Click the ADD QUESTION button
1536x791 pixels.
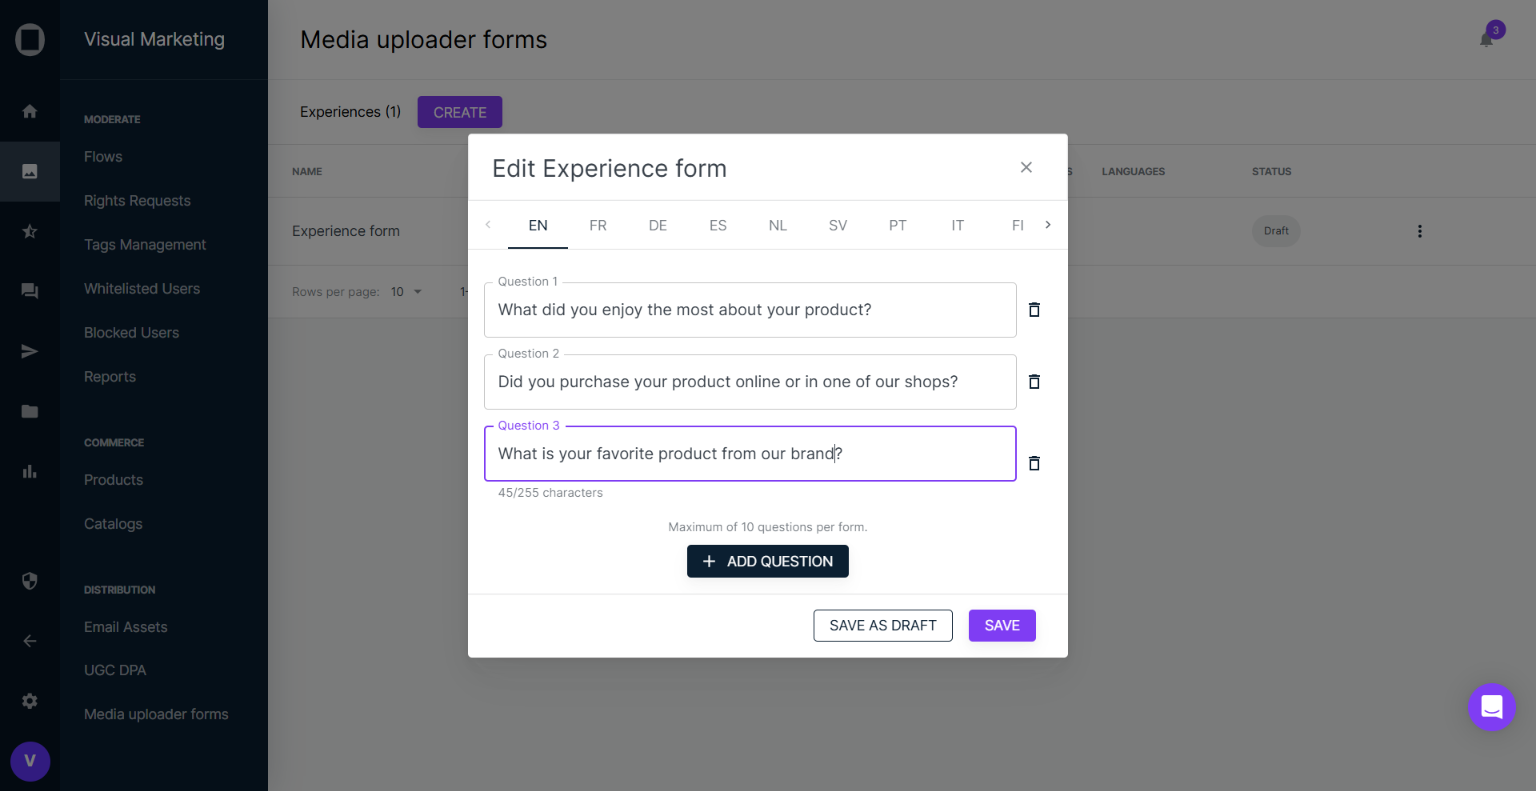pos(767,561)
